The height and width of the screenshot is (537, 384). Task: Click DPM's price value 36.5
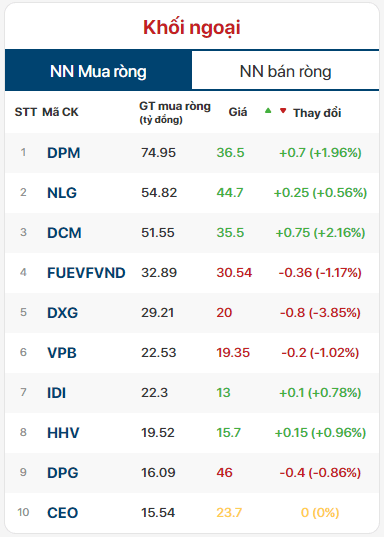click(231, 153)
